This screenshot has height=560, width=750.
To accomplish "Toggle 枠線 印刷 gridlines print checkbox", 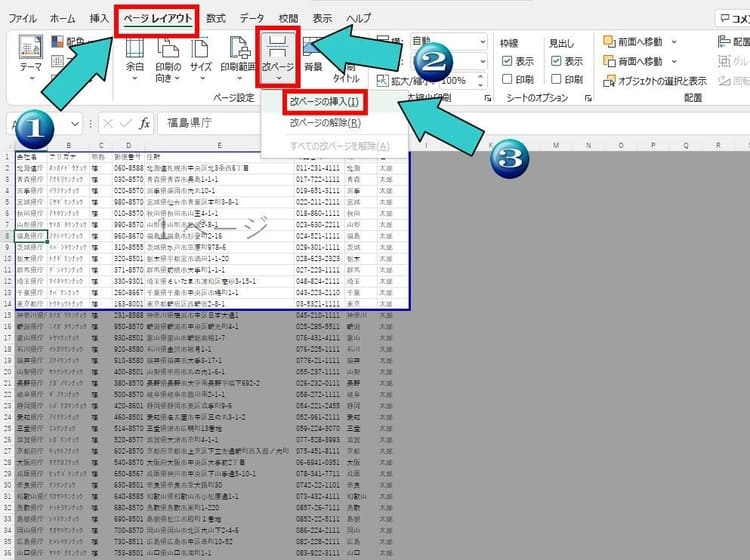I will click(x=507, y=79).
